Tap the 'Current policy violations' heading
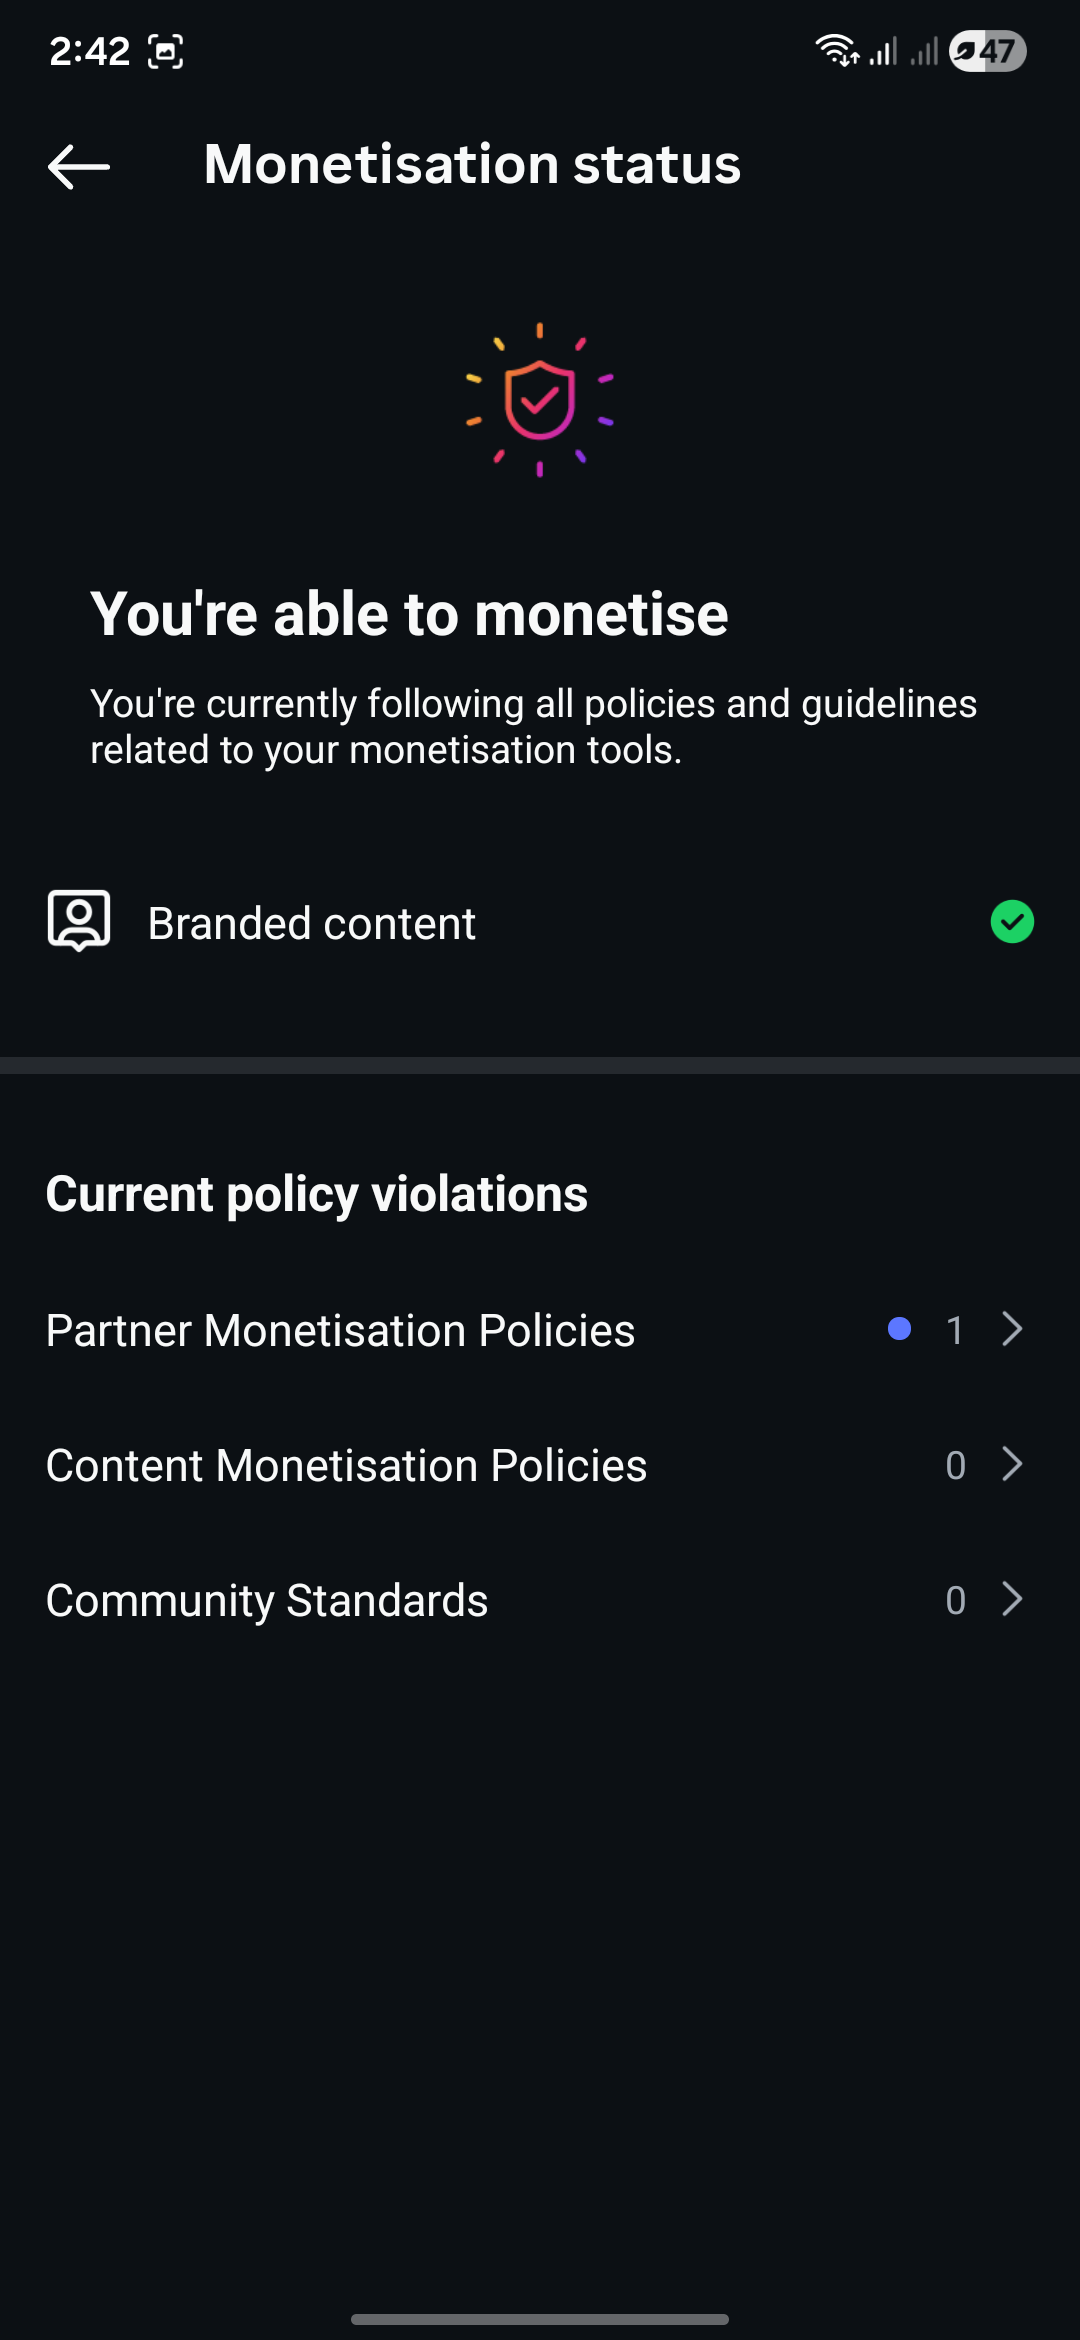This screenshot has width=1080, height=2340. 317,1194
